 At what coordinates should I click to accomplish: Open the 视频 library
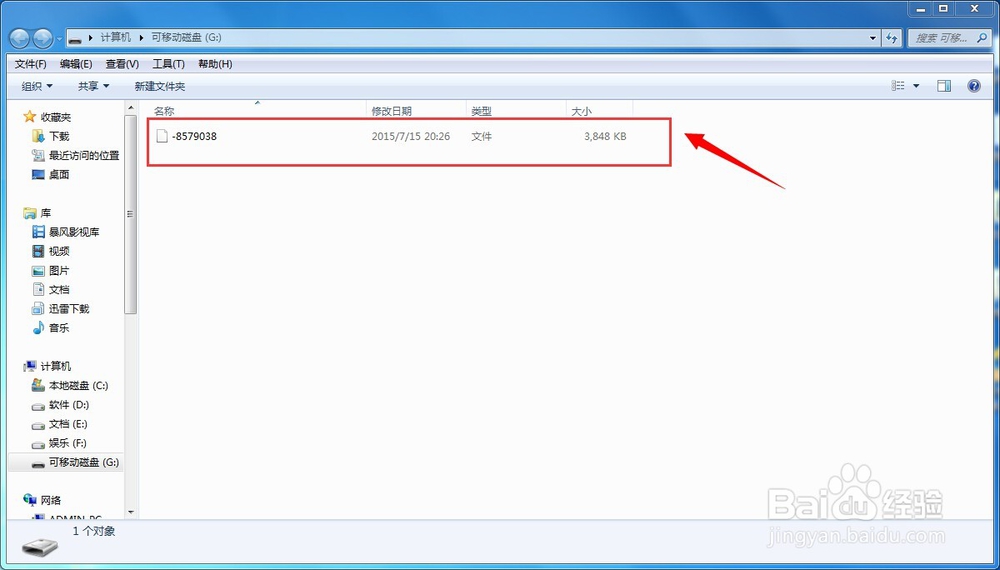[x=59, y=251]
